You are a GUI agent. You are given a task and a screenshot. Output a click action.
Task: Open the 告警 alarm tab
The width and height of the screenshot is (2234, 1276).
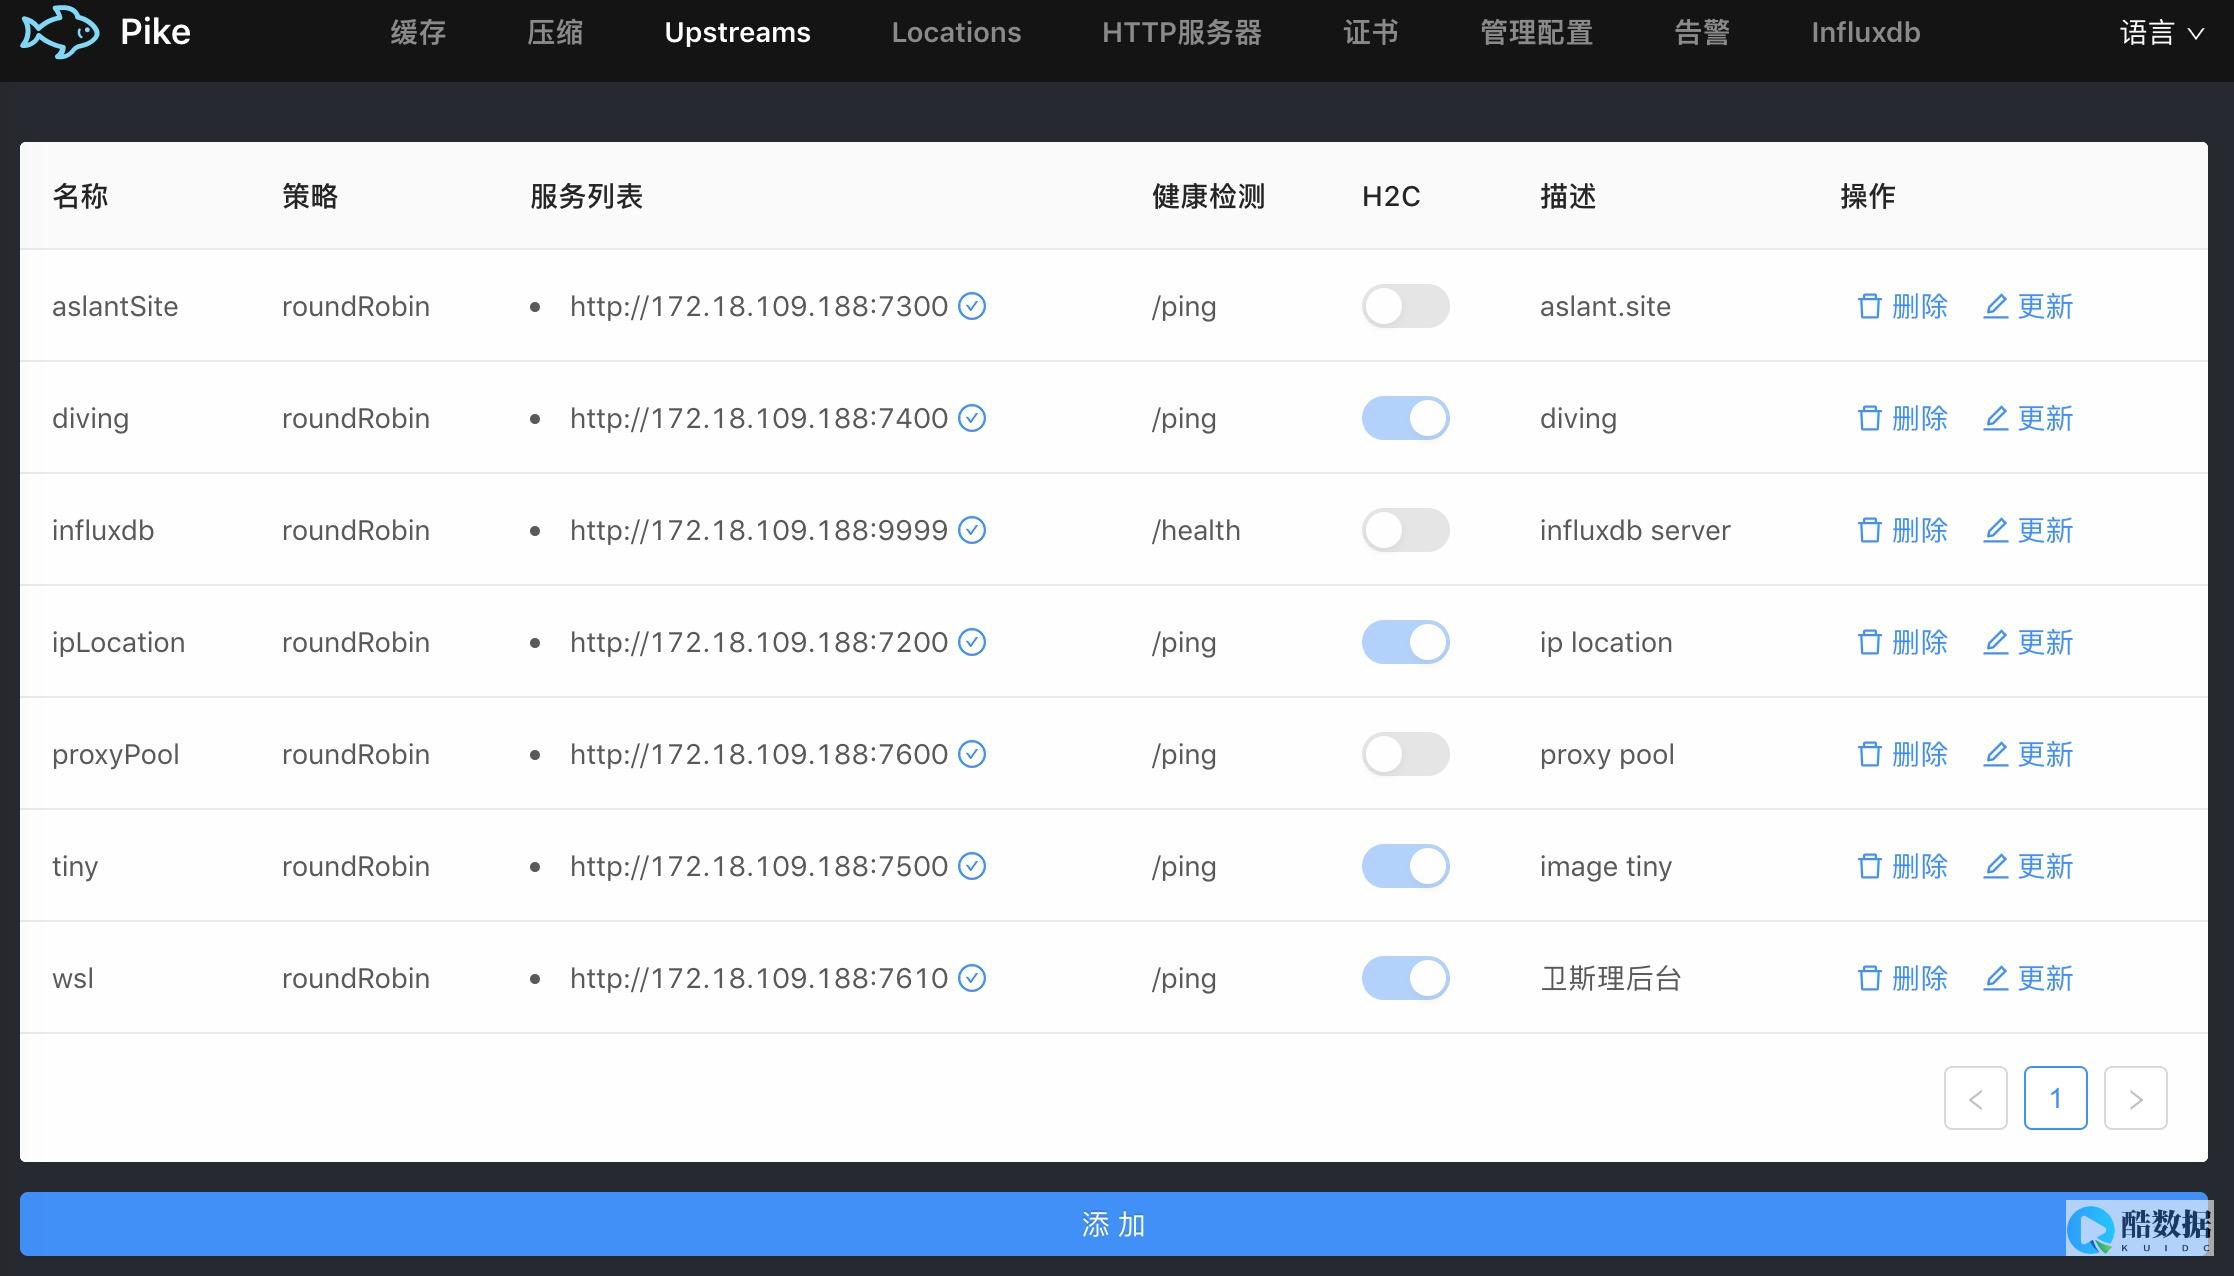1702,32
